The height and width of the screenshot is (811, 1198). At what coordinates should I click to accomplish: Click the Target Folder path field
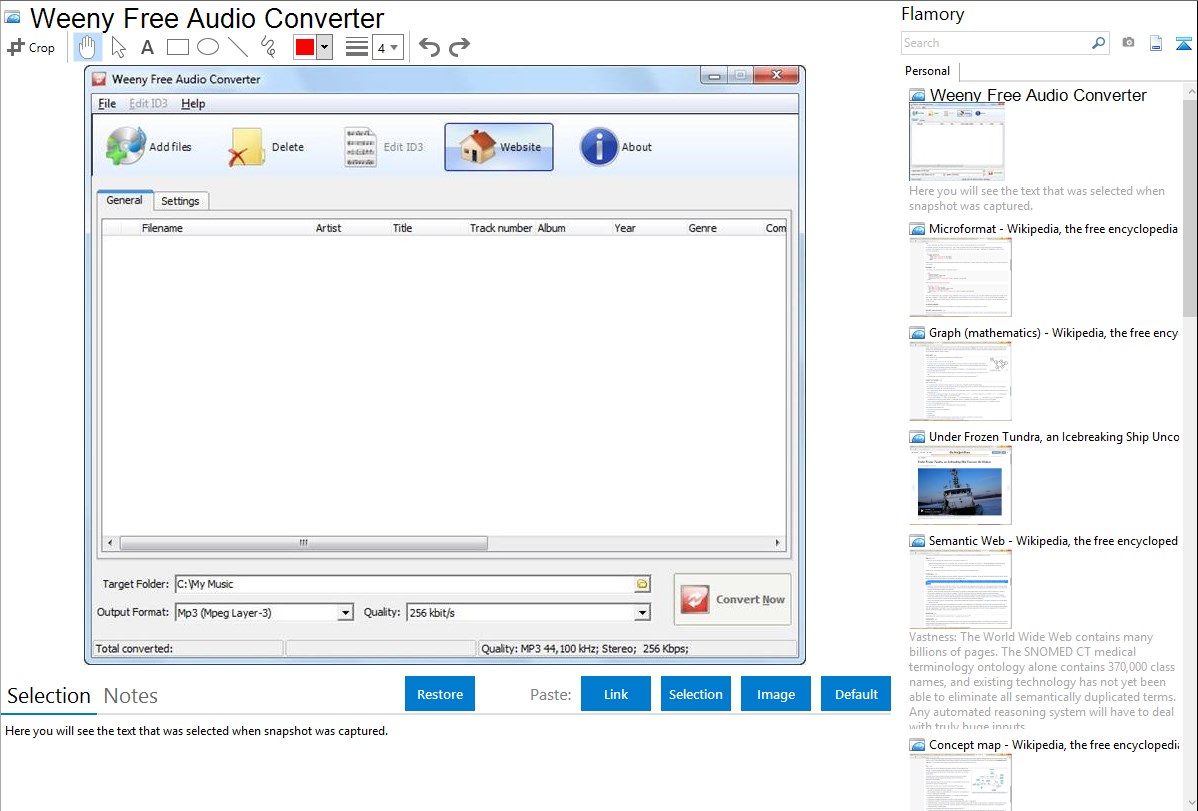(403, 584)
